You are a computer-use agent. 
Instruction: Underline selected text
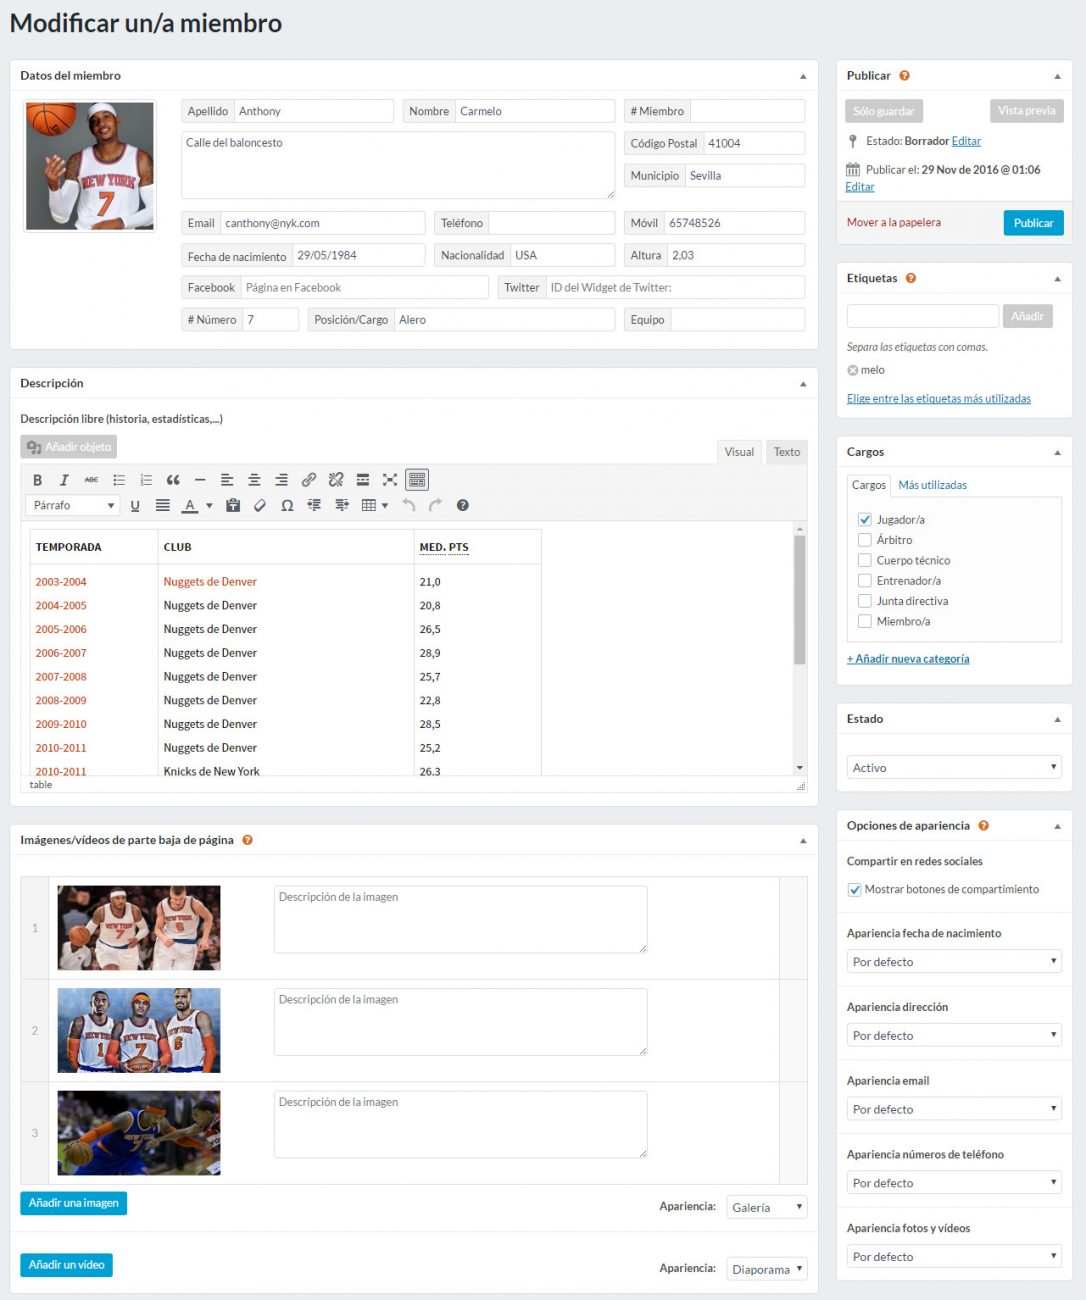click(135, 505)
